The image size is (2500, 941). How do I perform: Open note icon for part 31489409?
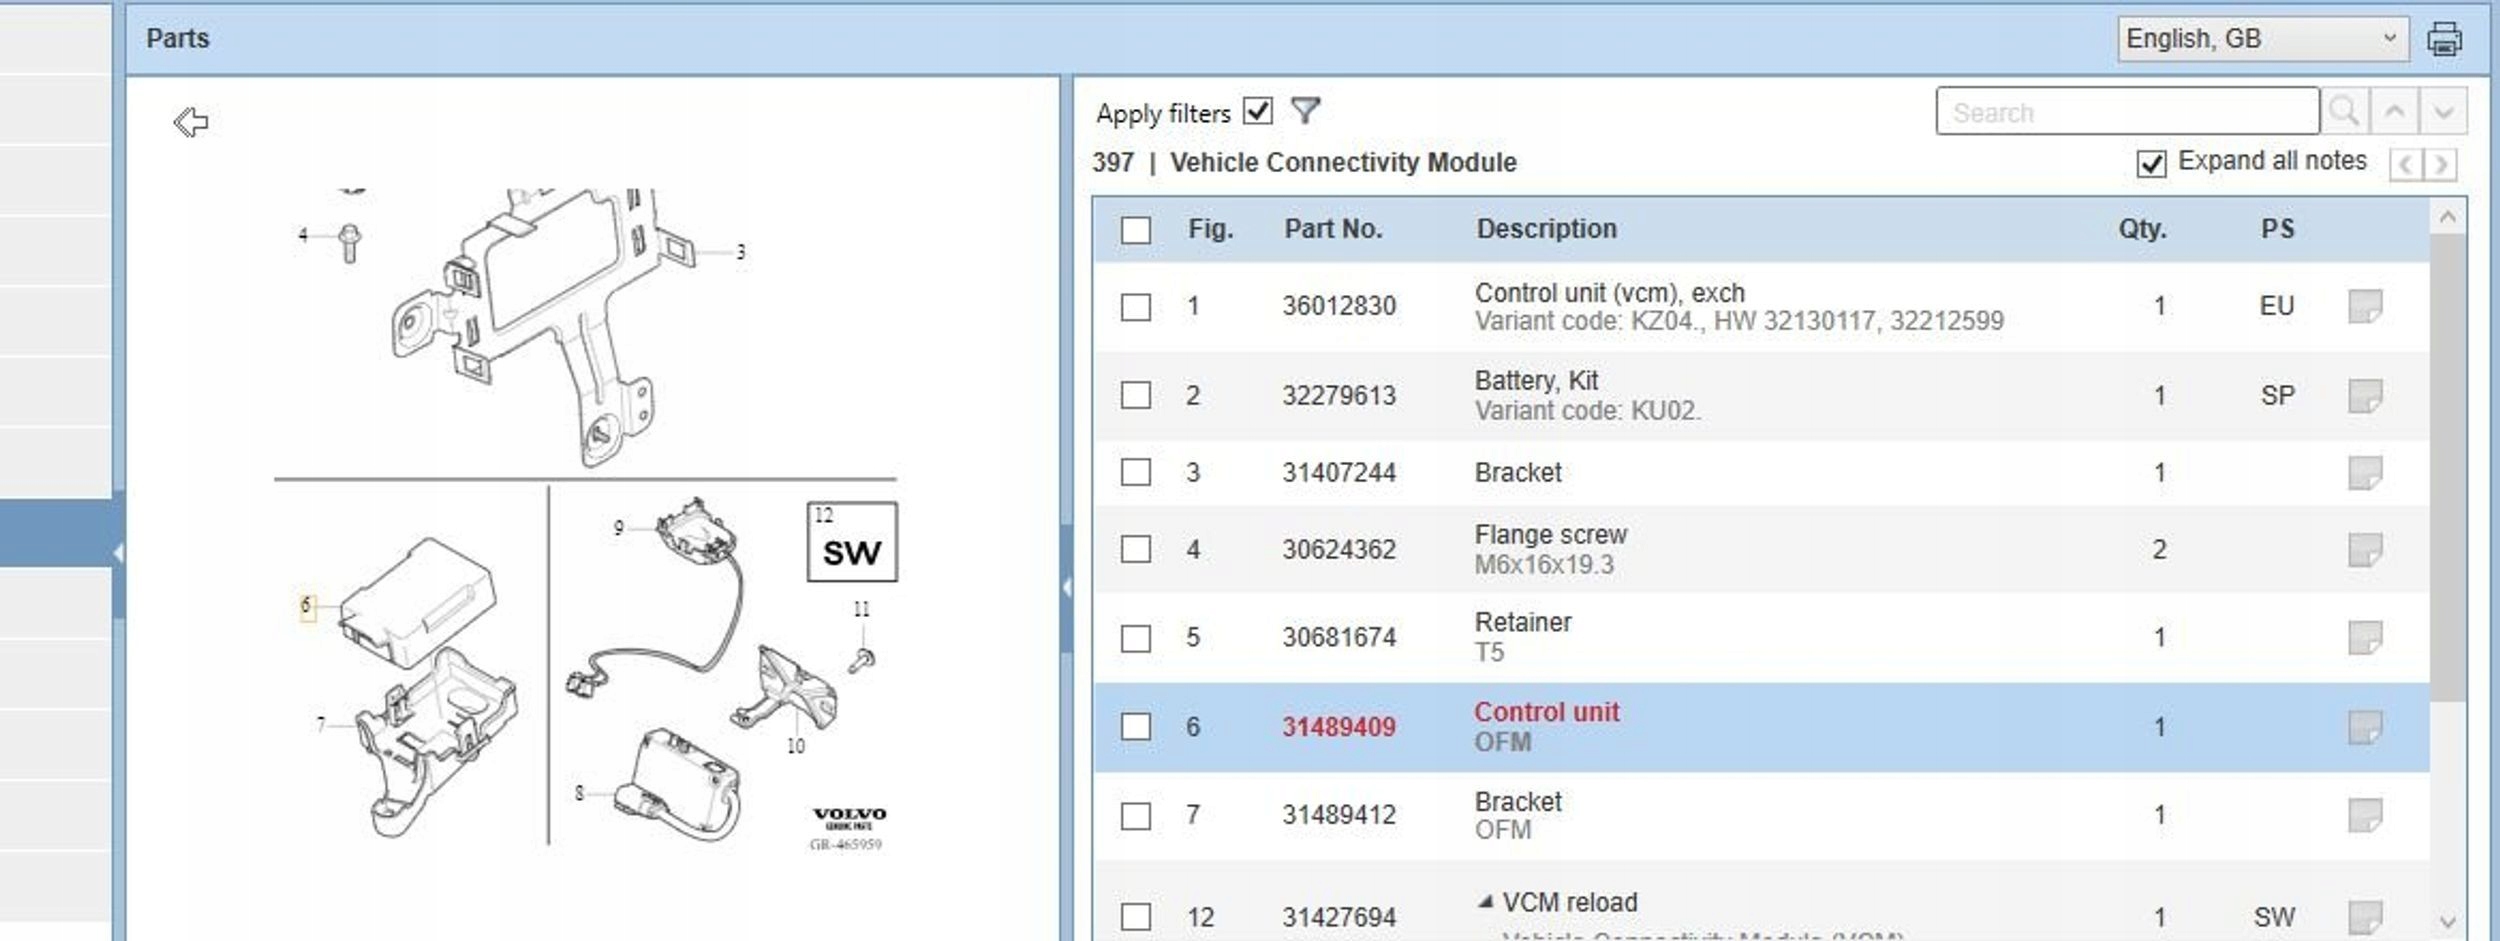(2365, 728)
